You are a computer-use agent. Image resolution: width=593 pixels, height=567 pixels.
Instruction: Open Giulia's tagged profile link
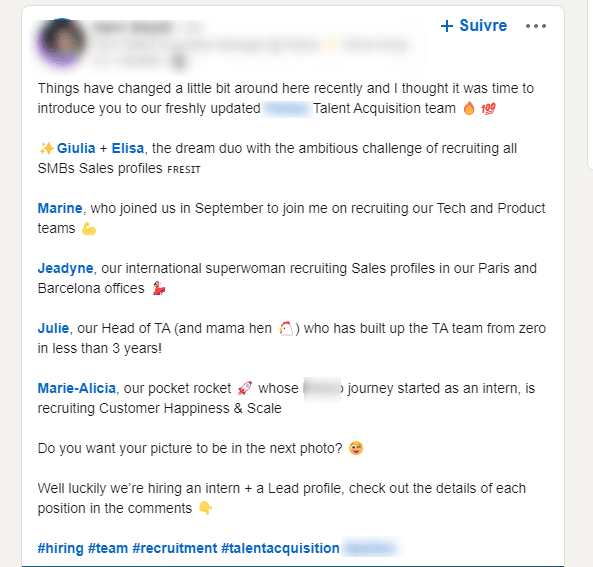(x=76, y=148)
